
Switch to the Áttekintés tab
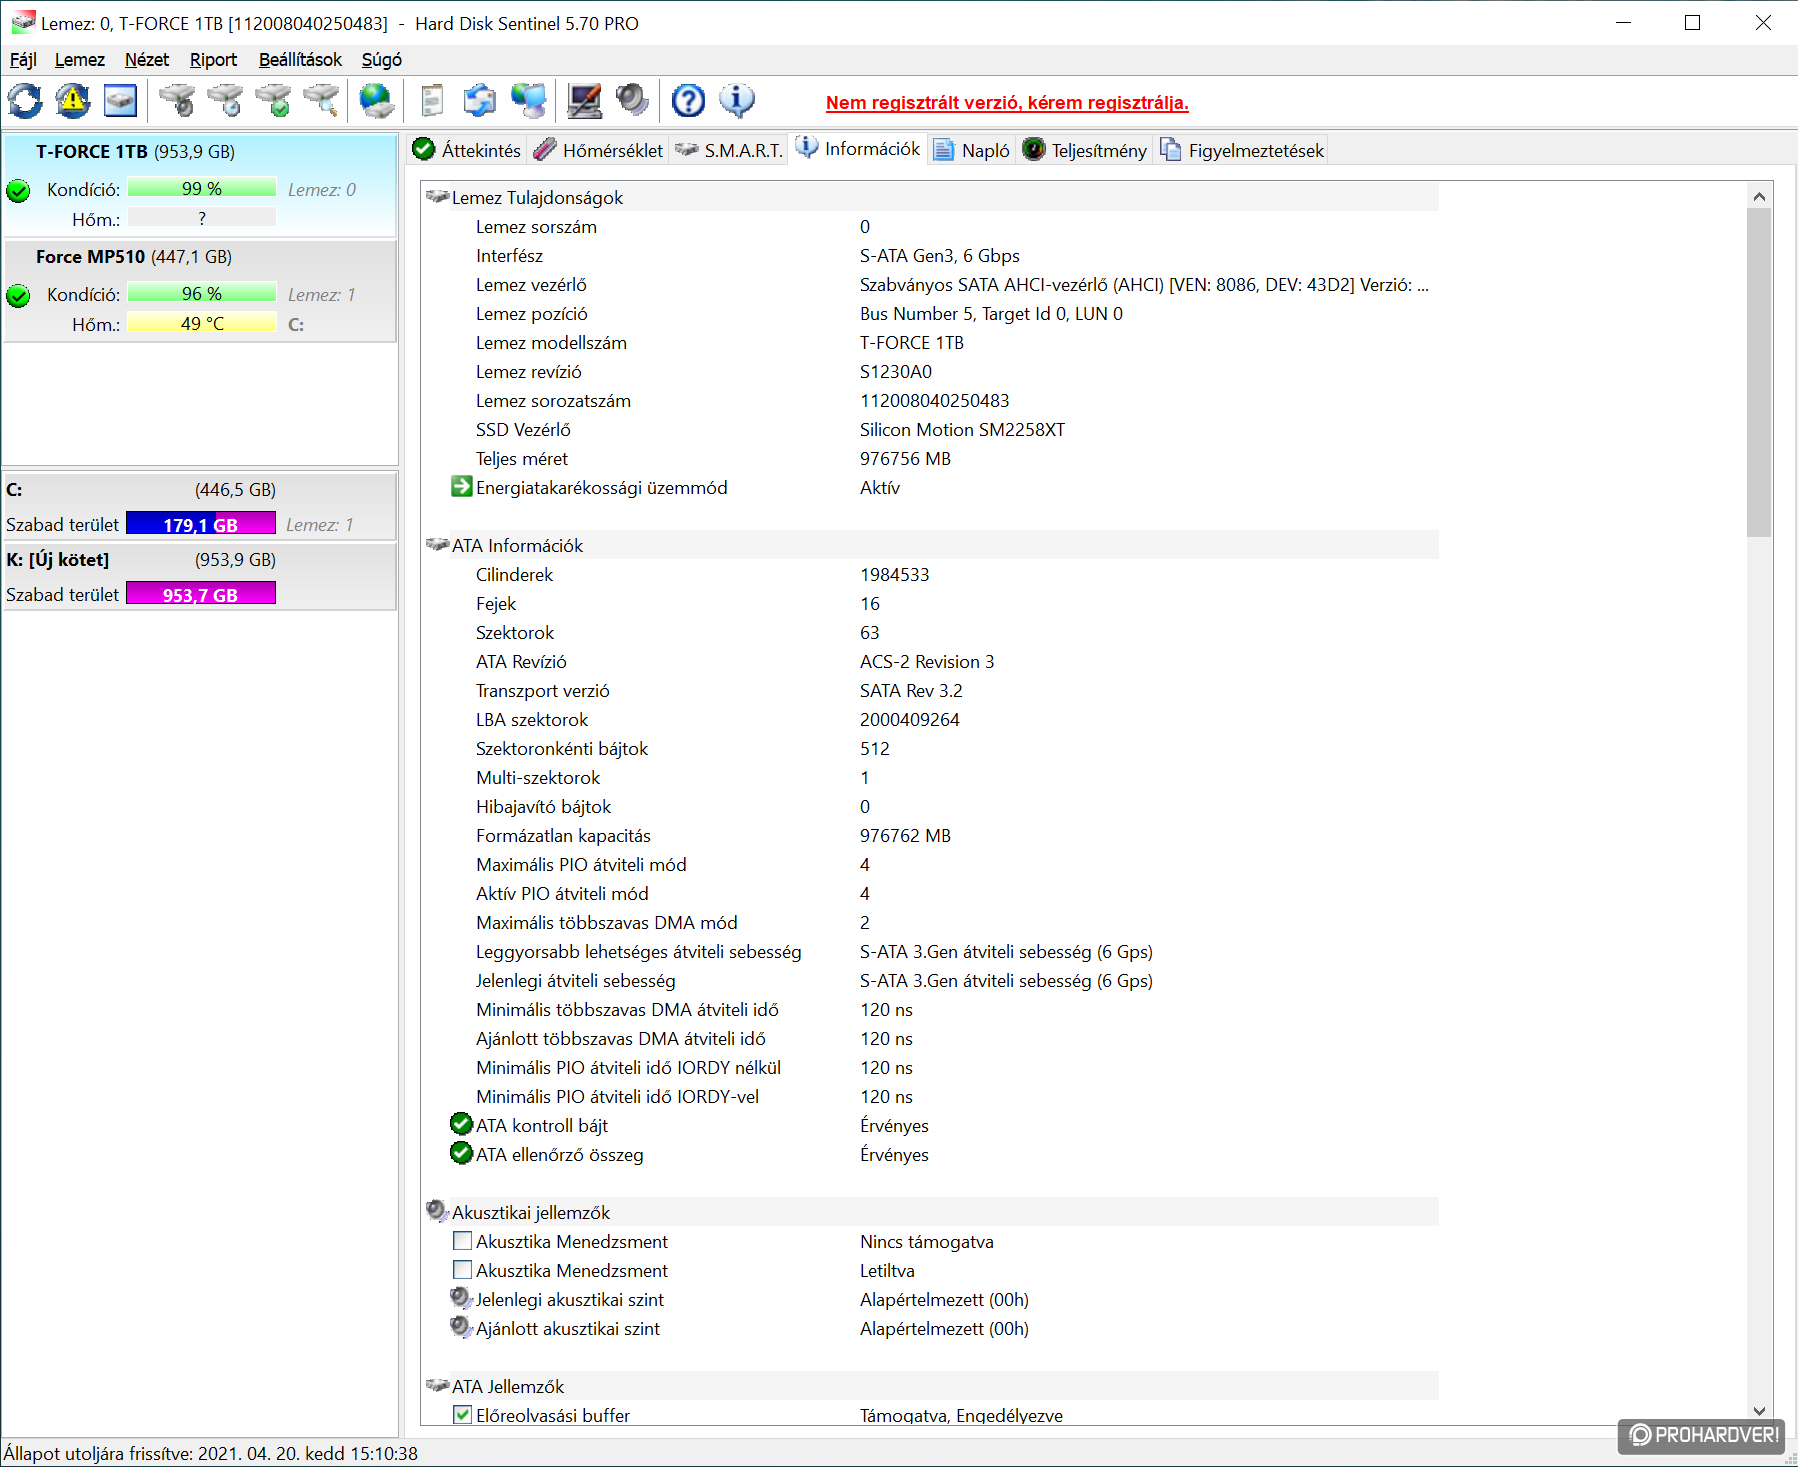coord(467,150)
